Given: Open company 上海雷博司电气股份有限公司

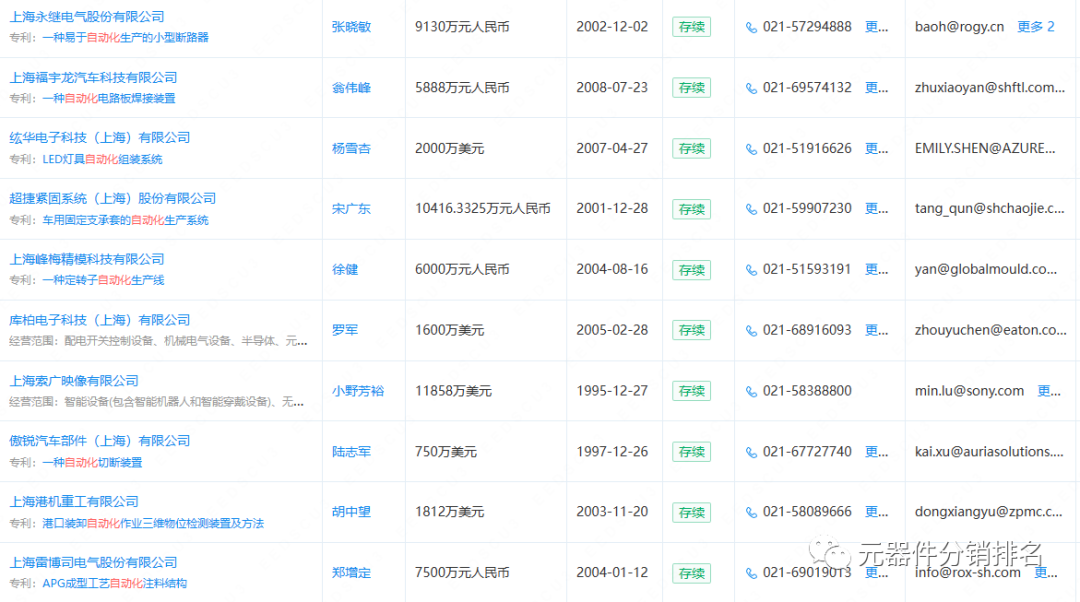Looking at the screenshot, I should tap(93, 562).
